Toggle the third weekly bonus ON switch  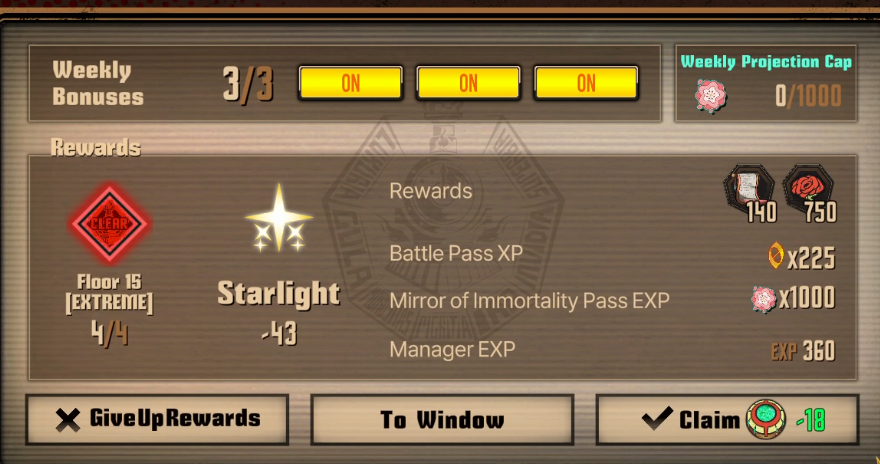[x=586, y=84]
